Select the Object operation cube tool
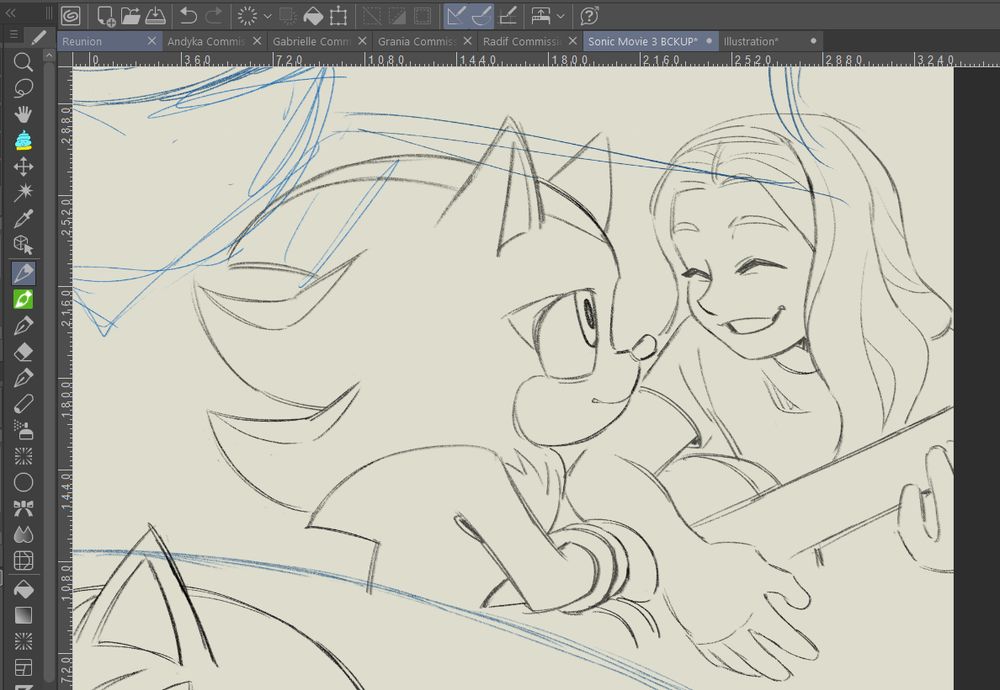This screenshot has width=1000, height=690. (24, 245)
